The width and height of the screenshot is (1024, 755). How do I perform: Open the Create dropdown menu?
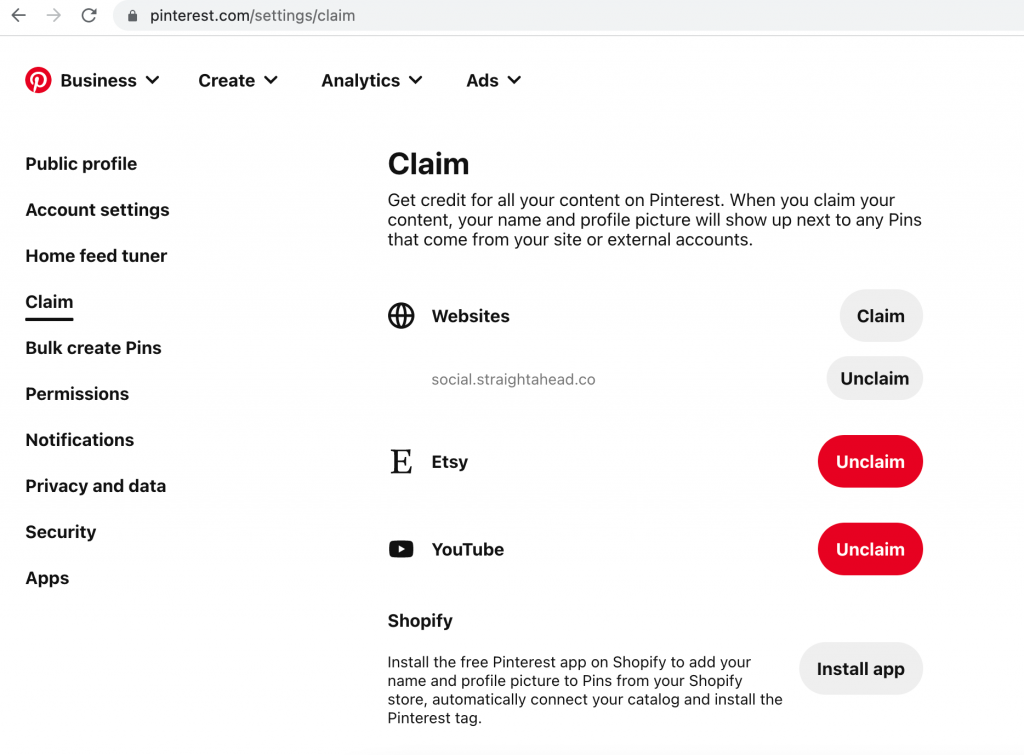(x=238, y=80)
